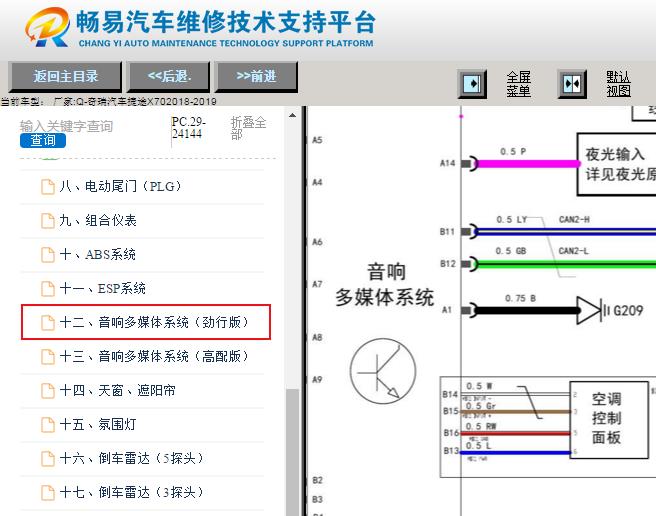This screenshot has width=656, height=516.
Task: Click document icon beside 十六、倒车雷达
Action: [48, 458]
